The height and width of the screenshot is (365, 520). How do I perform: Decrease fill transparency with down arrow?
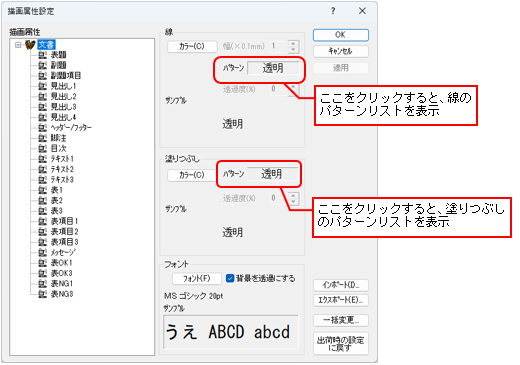(293, 202)
